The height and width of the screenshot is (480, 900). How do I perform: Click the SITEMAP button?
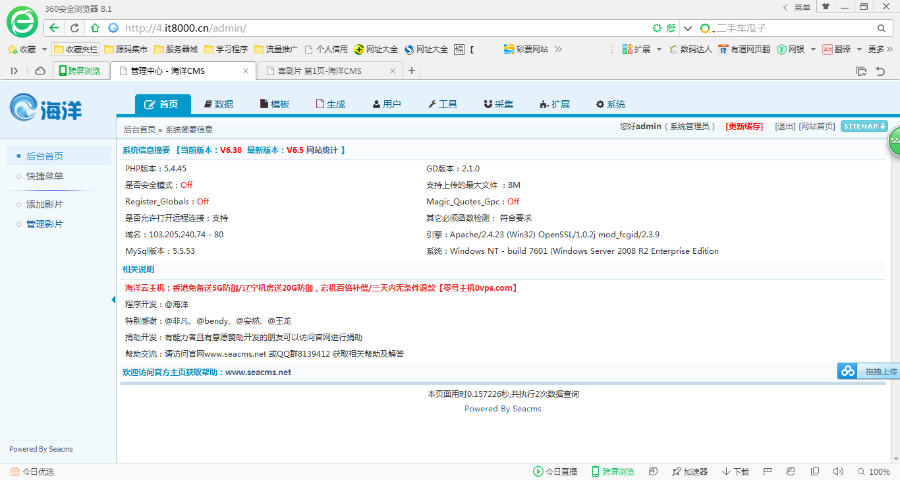tap(864, 126)
